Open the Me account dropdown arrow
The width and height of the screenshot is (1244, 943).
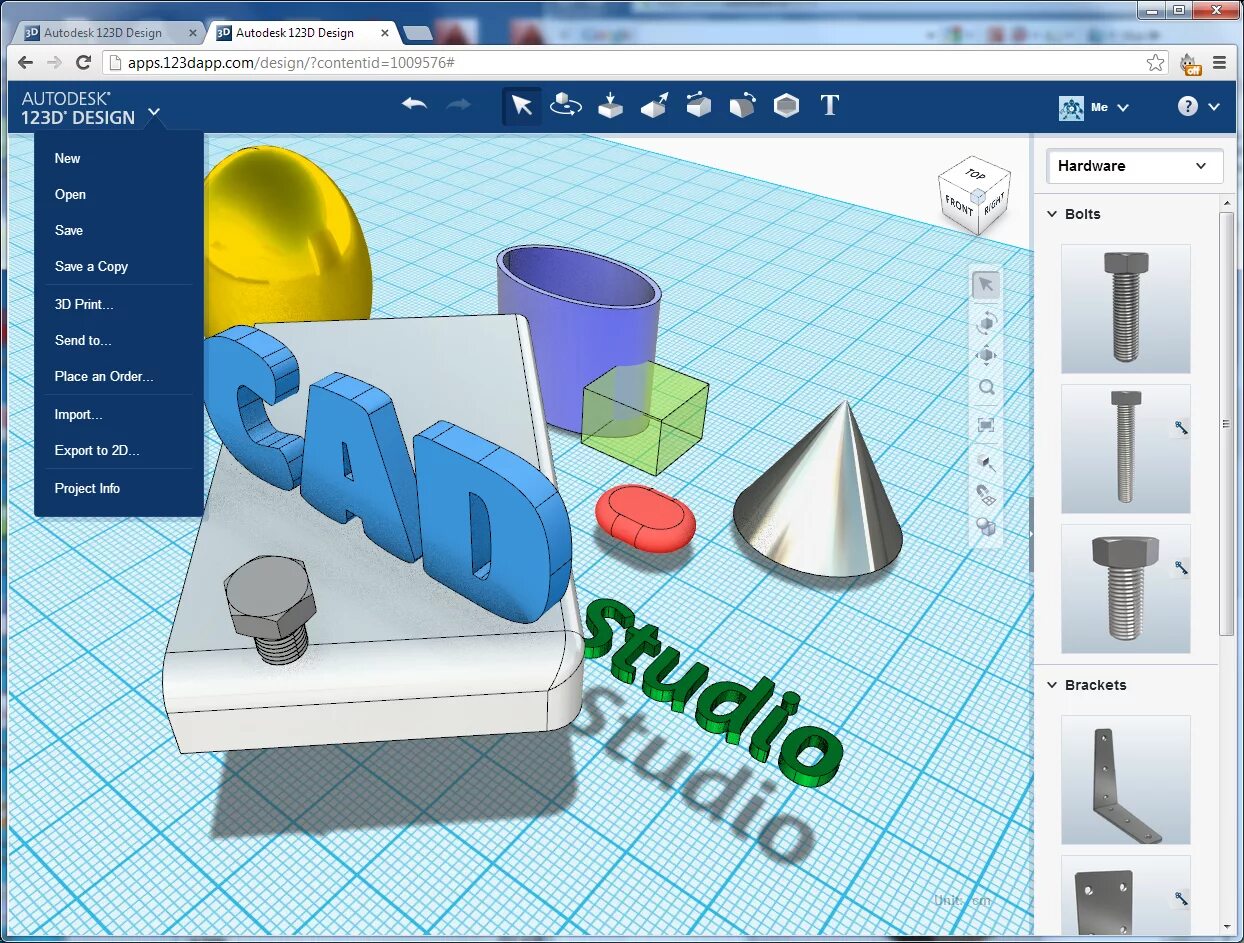[x=1123, y=107]
